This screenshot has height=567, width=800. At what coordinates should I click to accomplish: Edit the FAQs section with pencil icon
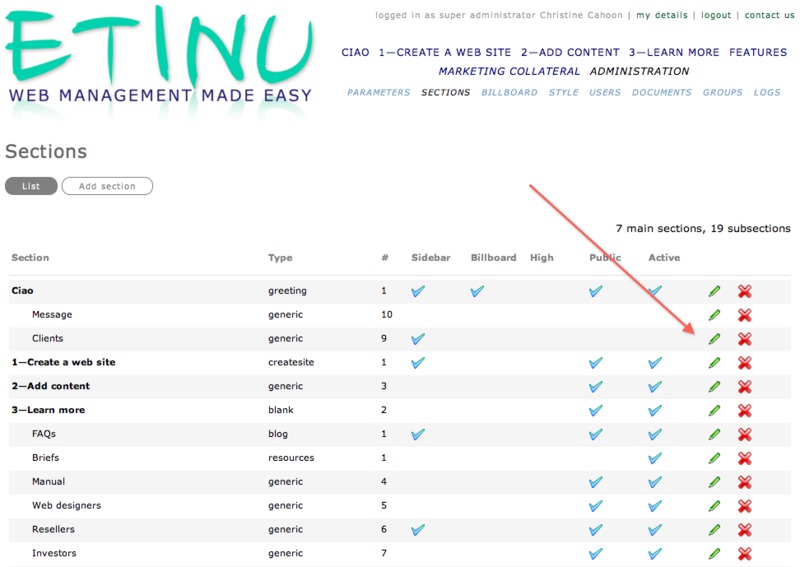(714, 435)
